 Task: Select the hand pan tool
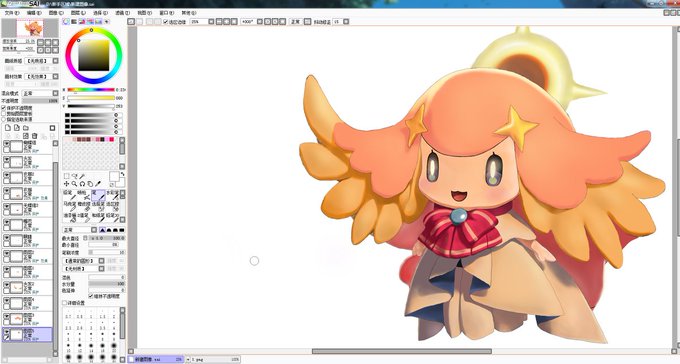coord(90,184)
